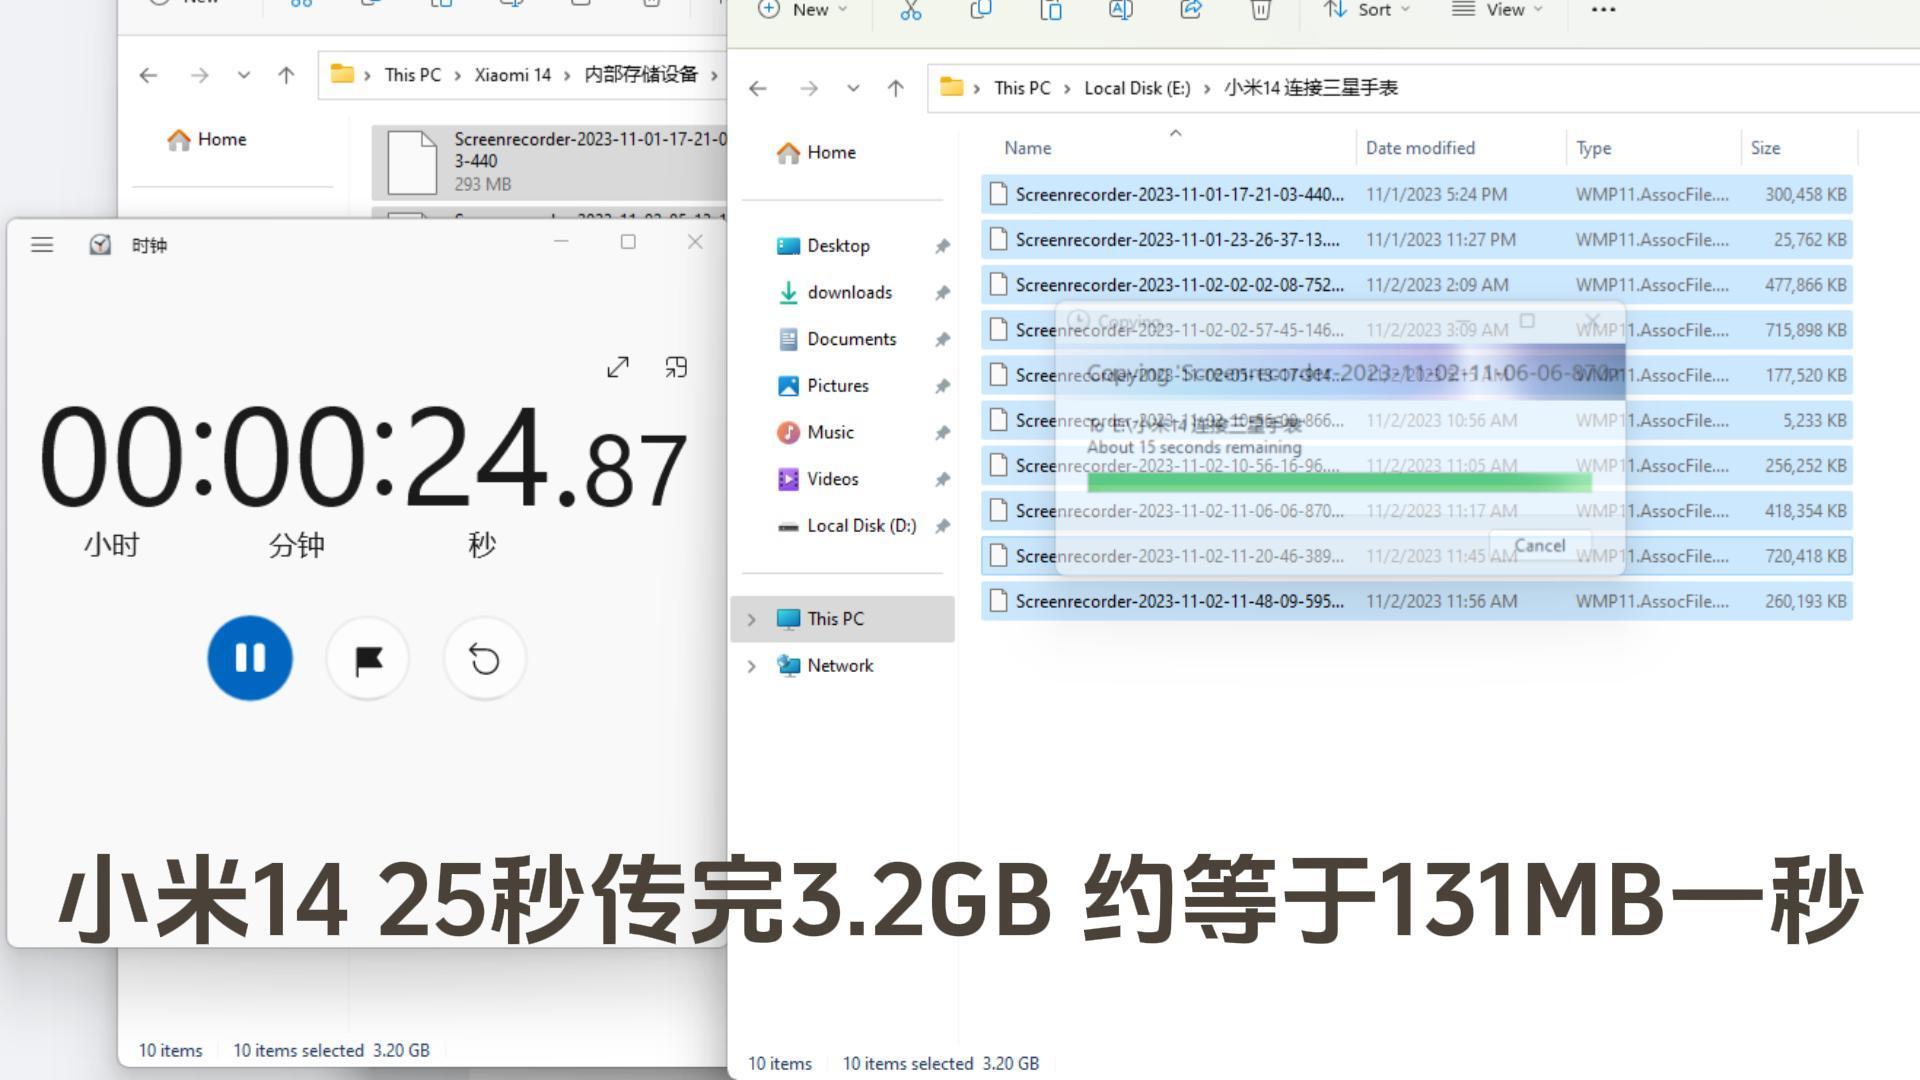Screen dimensions: 1920x1080
Task: Click the 720,418 KB size cell
Action: click(x=1805, y=556)
